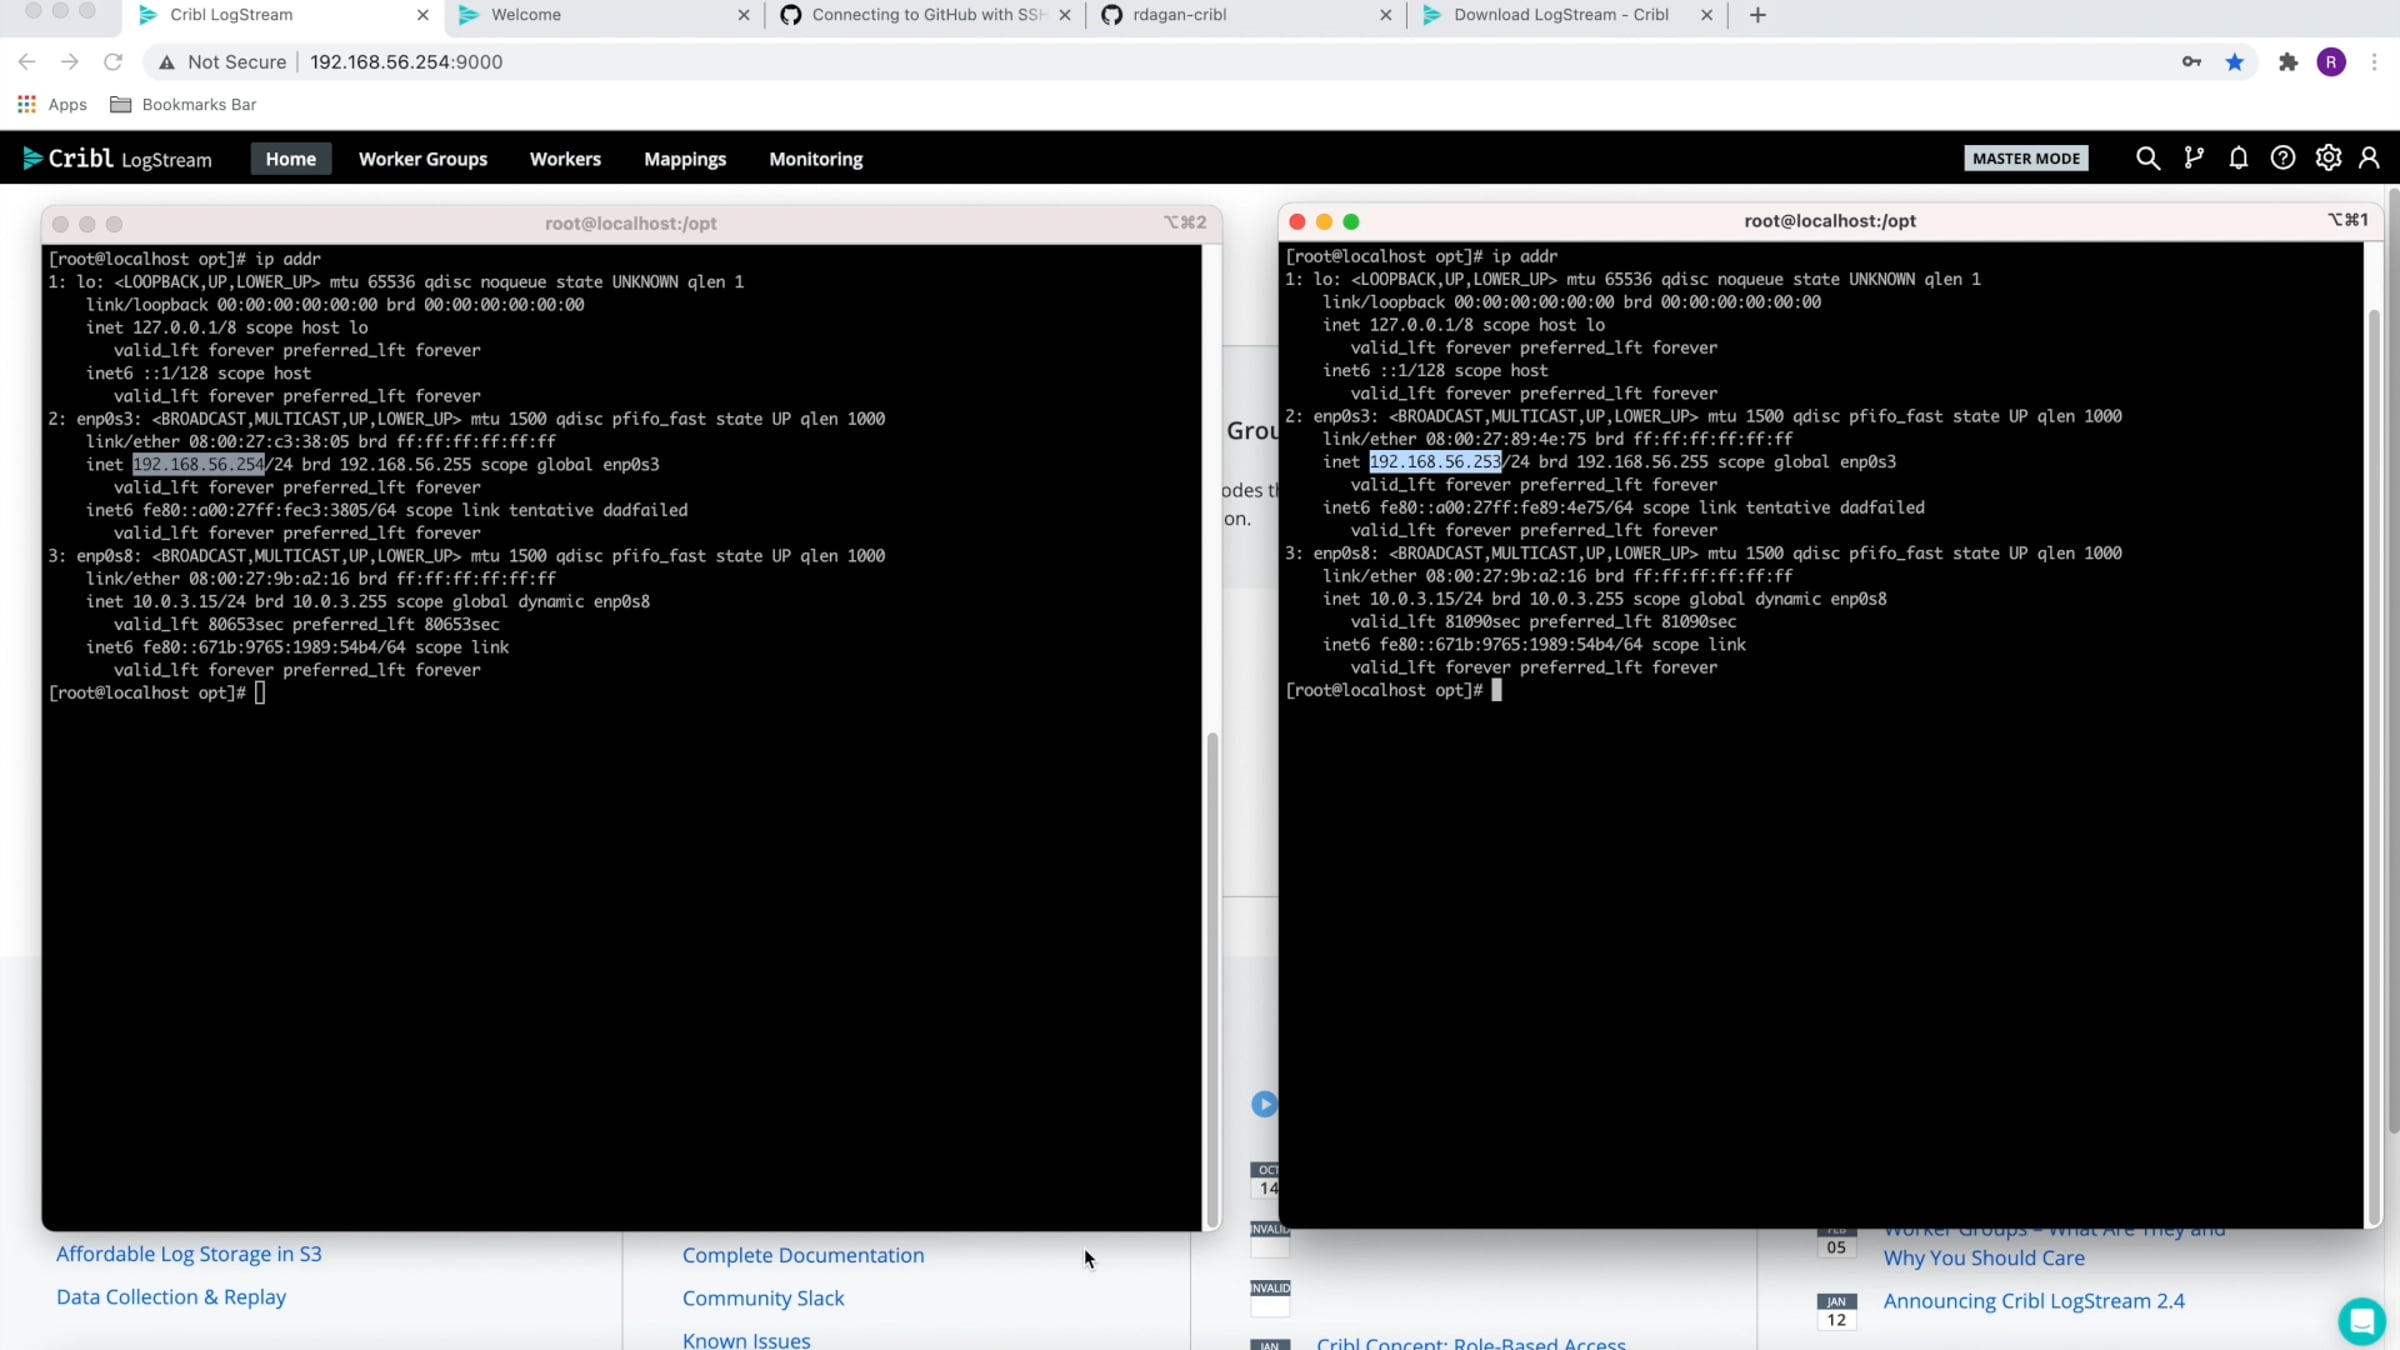Screen dimensions: 2400x1350
Task: Open a new browser tab
Action: [x=1758, y=15]
